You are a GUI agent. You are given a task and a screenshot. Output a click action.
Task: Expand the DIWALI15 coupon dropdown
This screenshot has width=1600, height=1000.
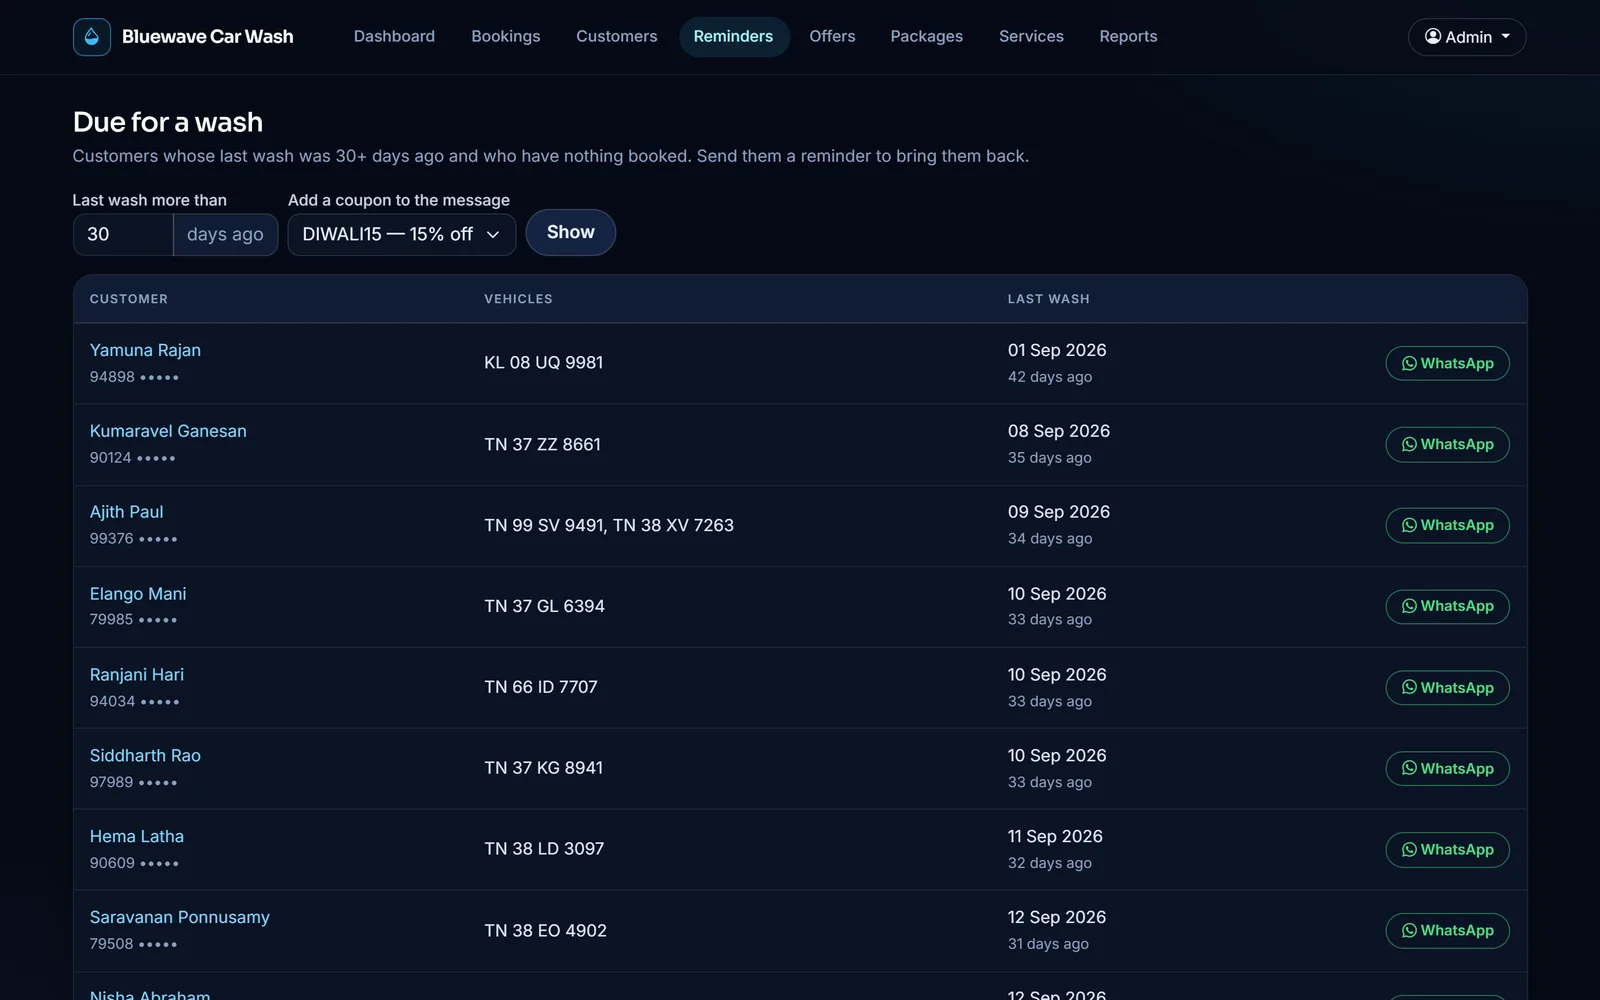click(402, 234)
